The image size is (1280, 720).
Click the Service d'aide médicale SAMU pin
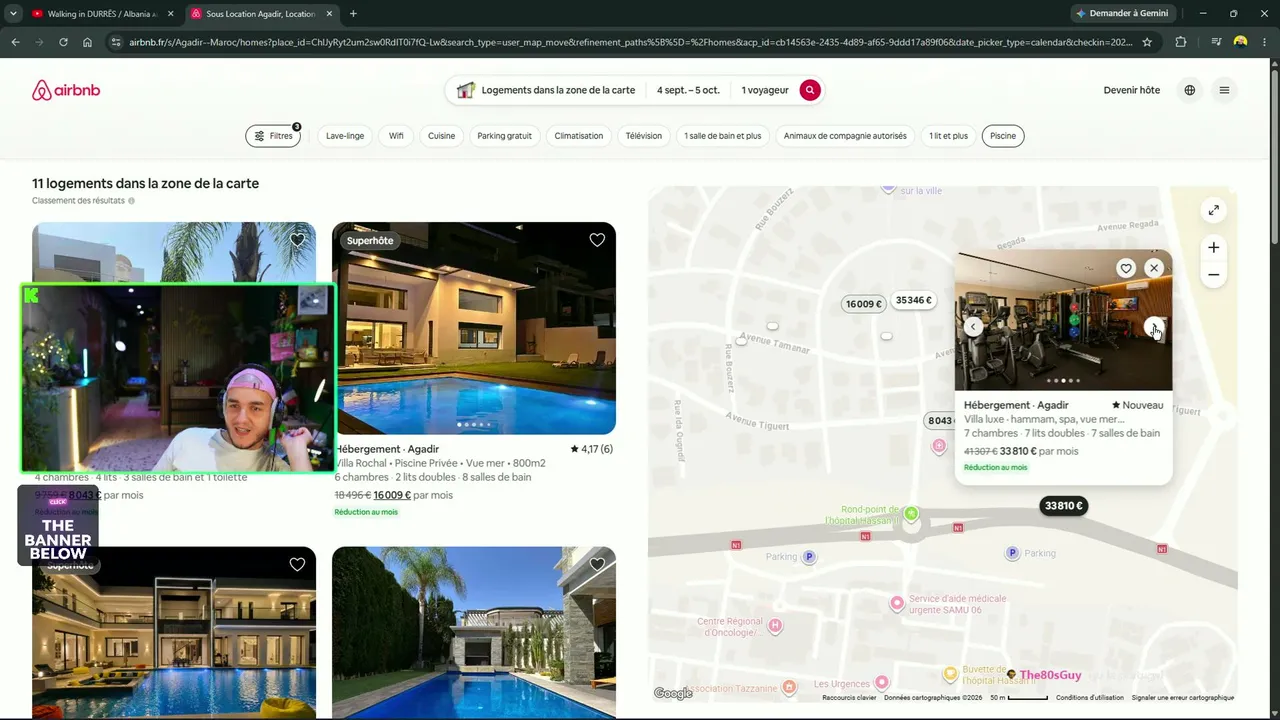pos(897,603)
